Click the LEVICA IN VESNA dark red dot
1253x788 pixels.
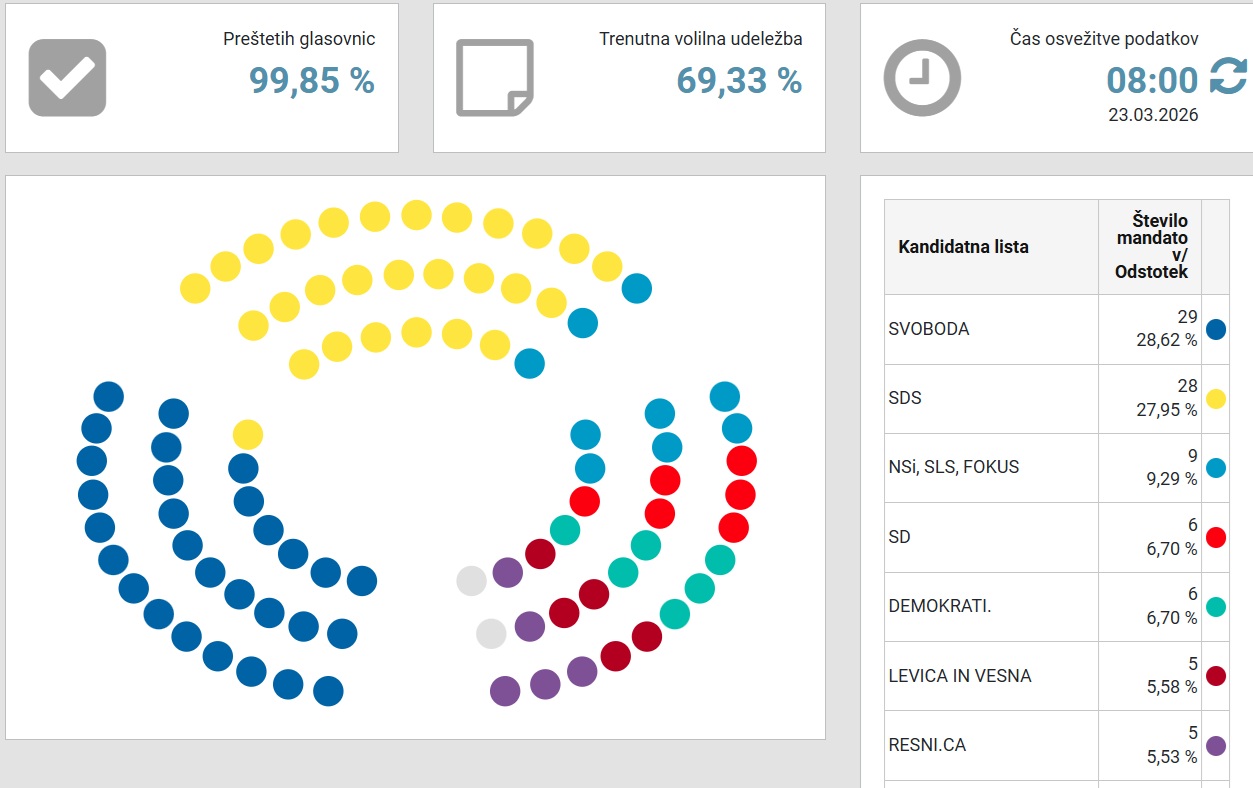coord(1216,676)
